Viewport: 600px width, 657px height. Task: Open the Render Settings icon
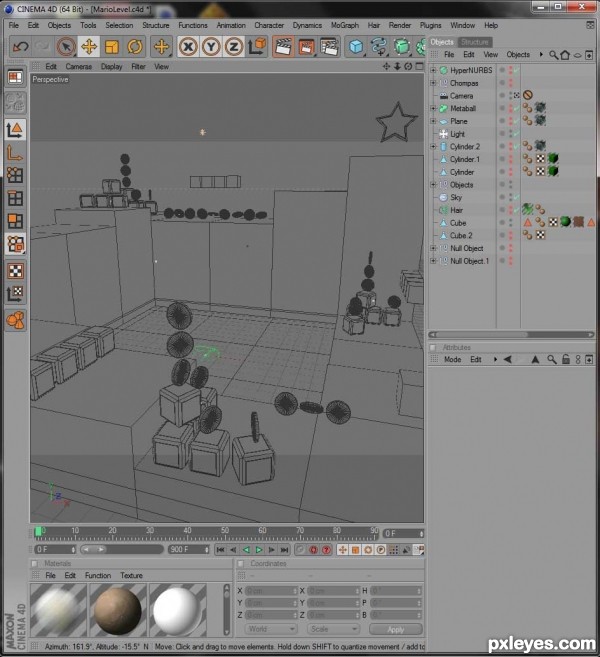[x=329, y=47]
